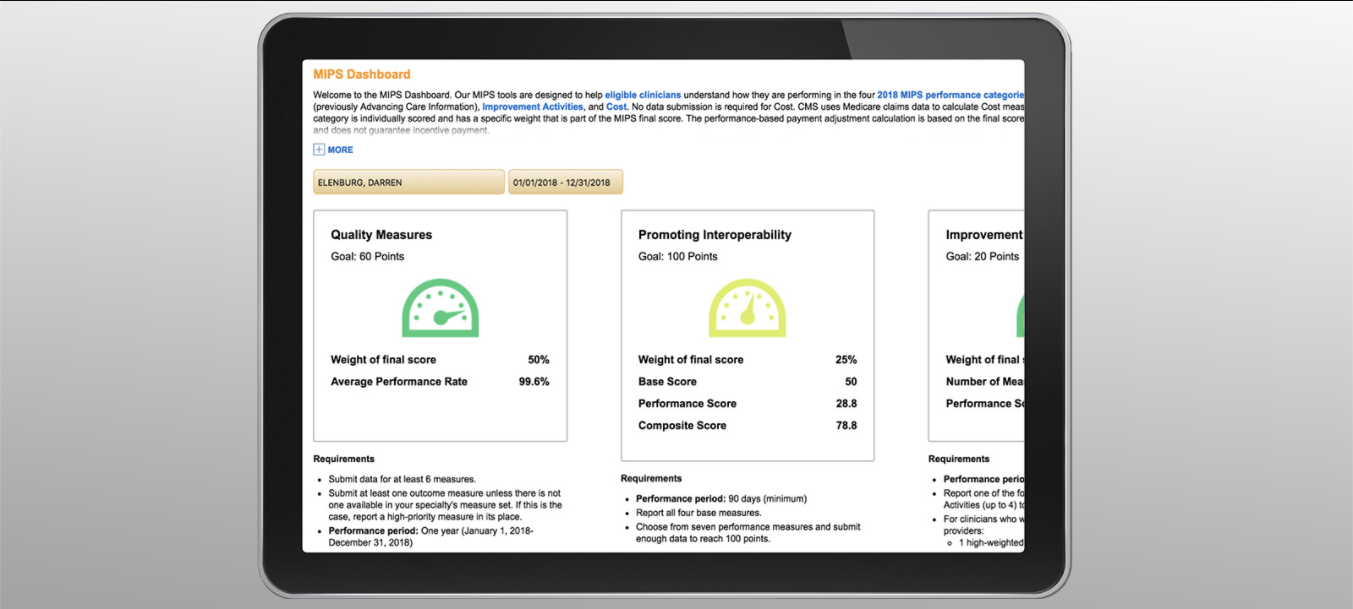Open the '2018 MIPS performance categories' link

950,95
